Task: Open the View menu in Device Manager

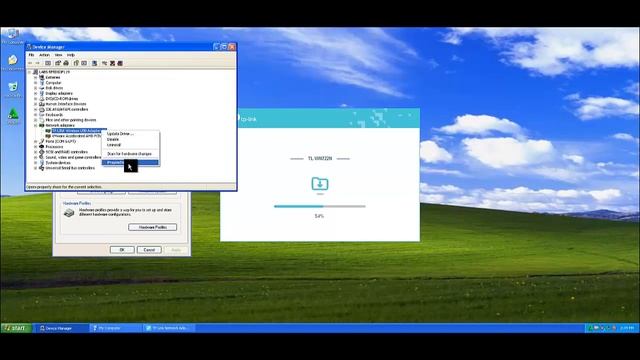Action: point(58,55)
